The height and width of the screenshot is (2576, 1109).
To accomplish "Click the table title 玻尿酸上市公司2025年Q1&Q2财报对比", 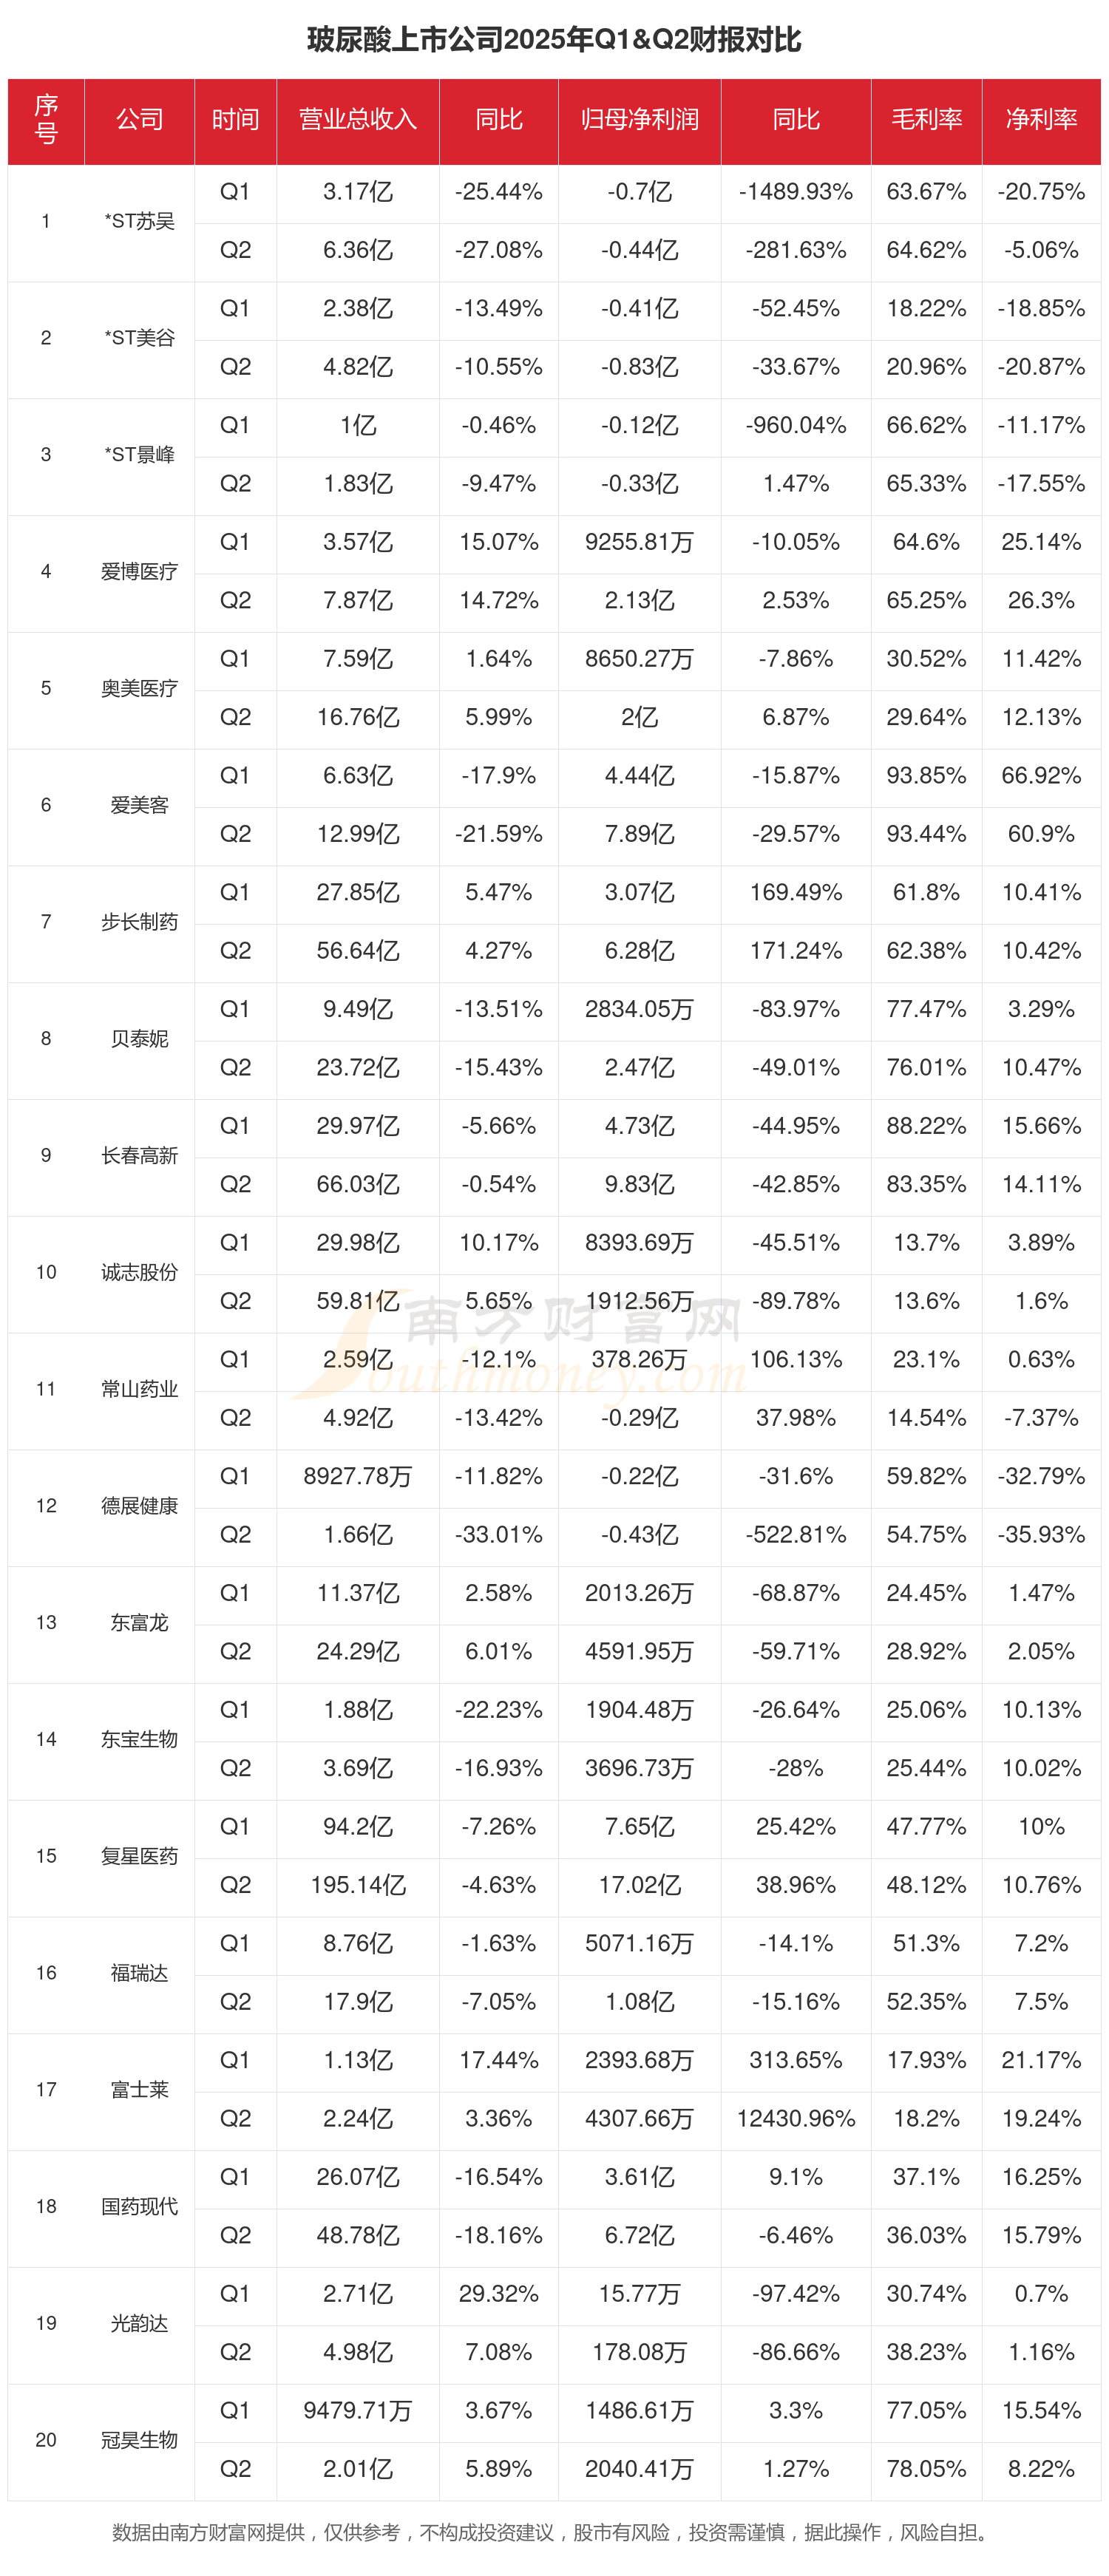I will [554, 40].
